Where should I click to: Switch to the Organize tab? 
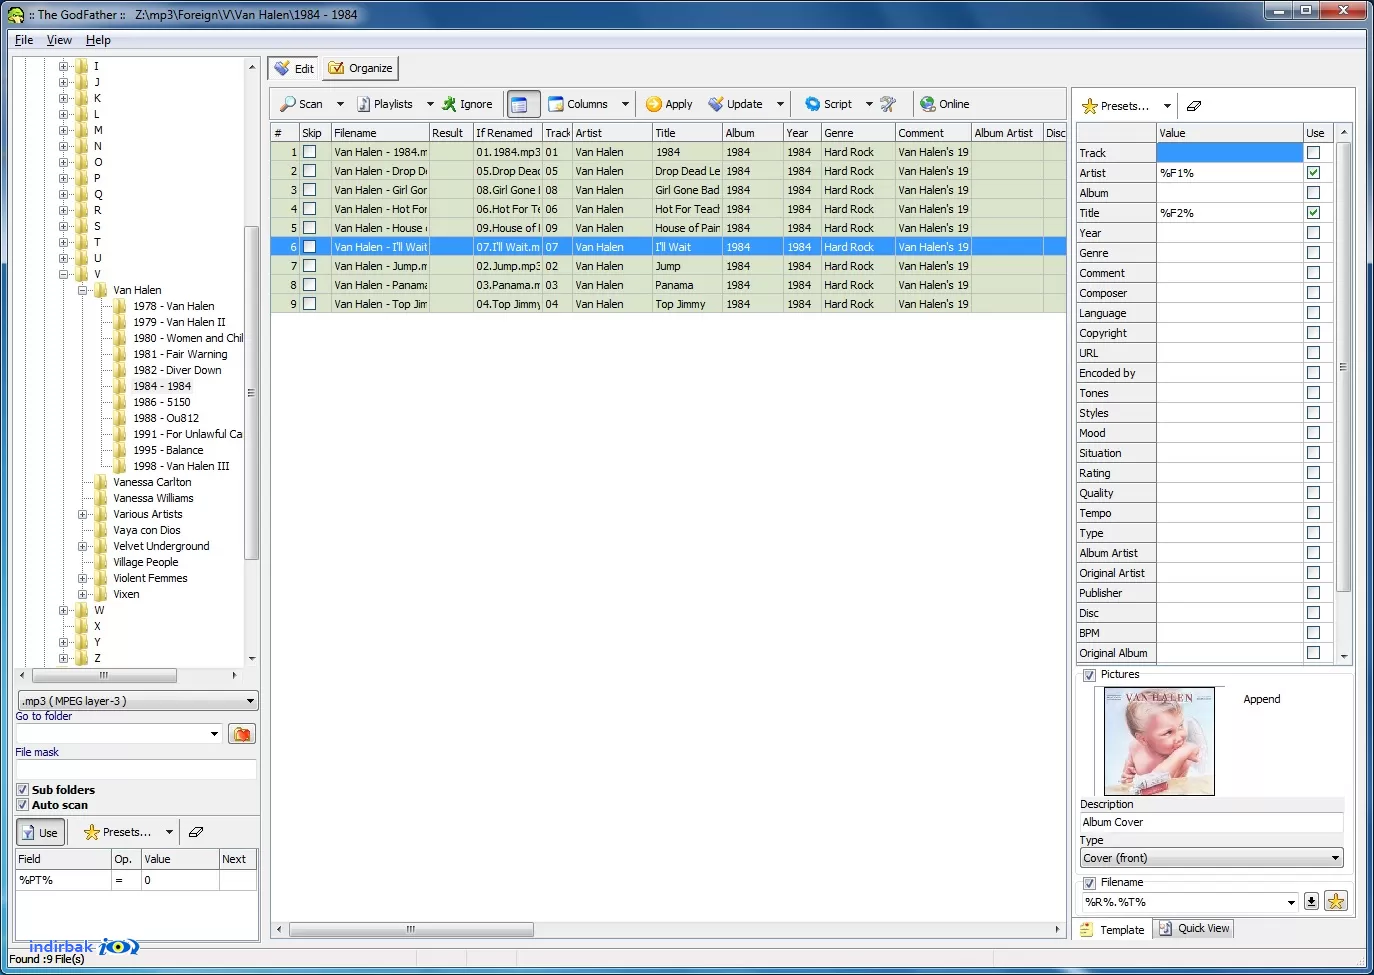point(361,69)
